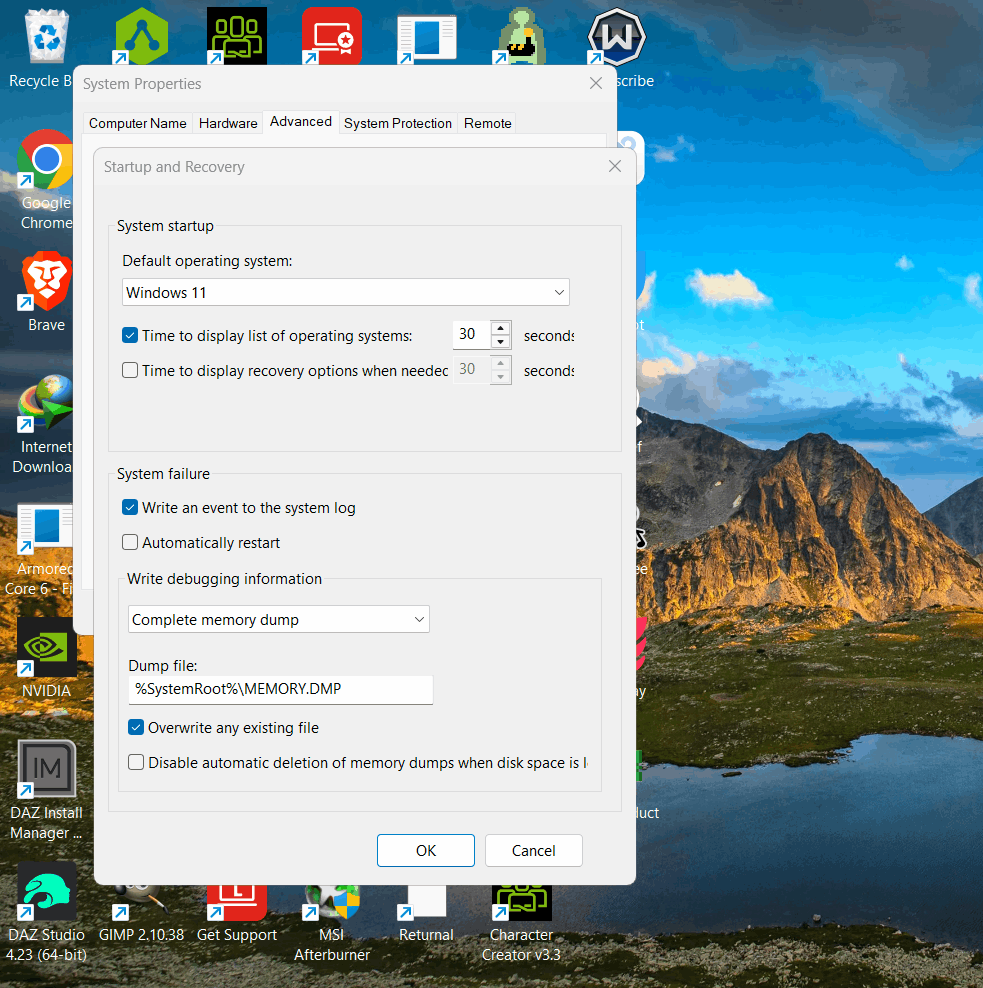Viewport: 983px width, 988px height.
Task: Open the Recycle Bin desktop icon
Action: (45, 37)
